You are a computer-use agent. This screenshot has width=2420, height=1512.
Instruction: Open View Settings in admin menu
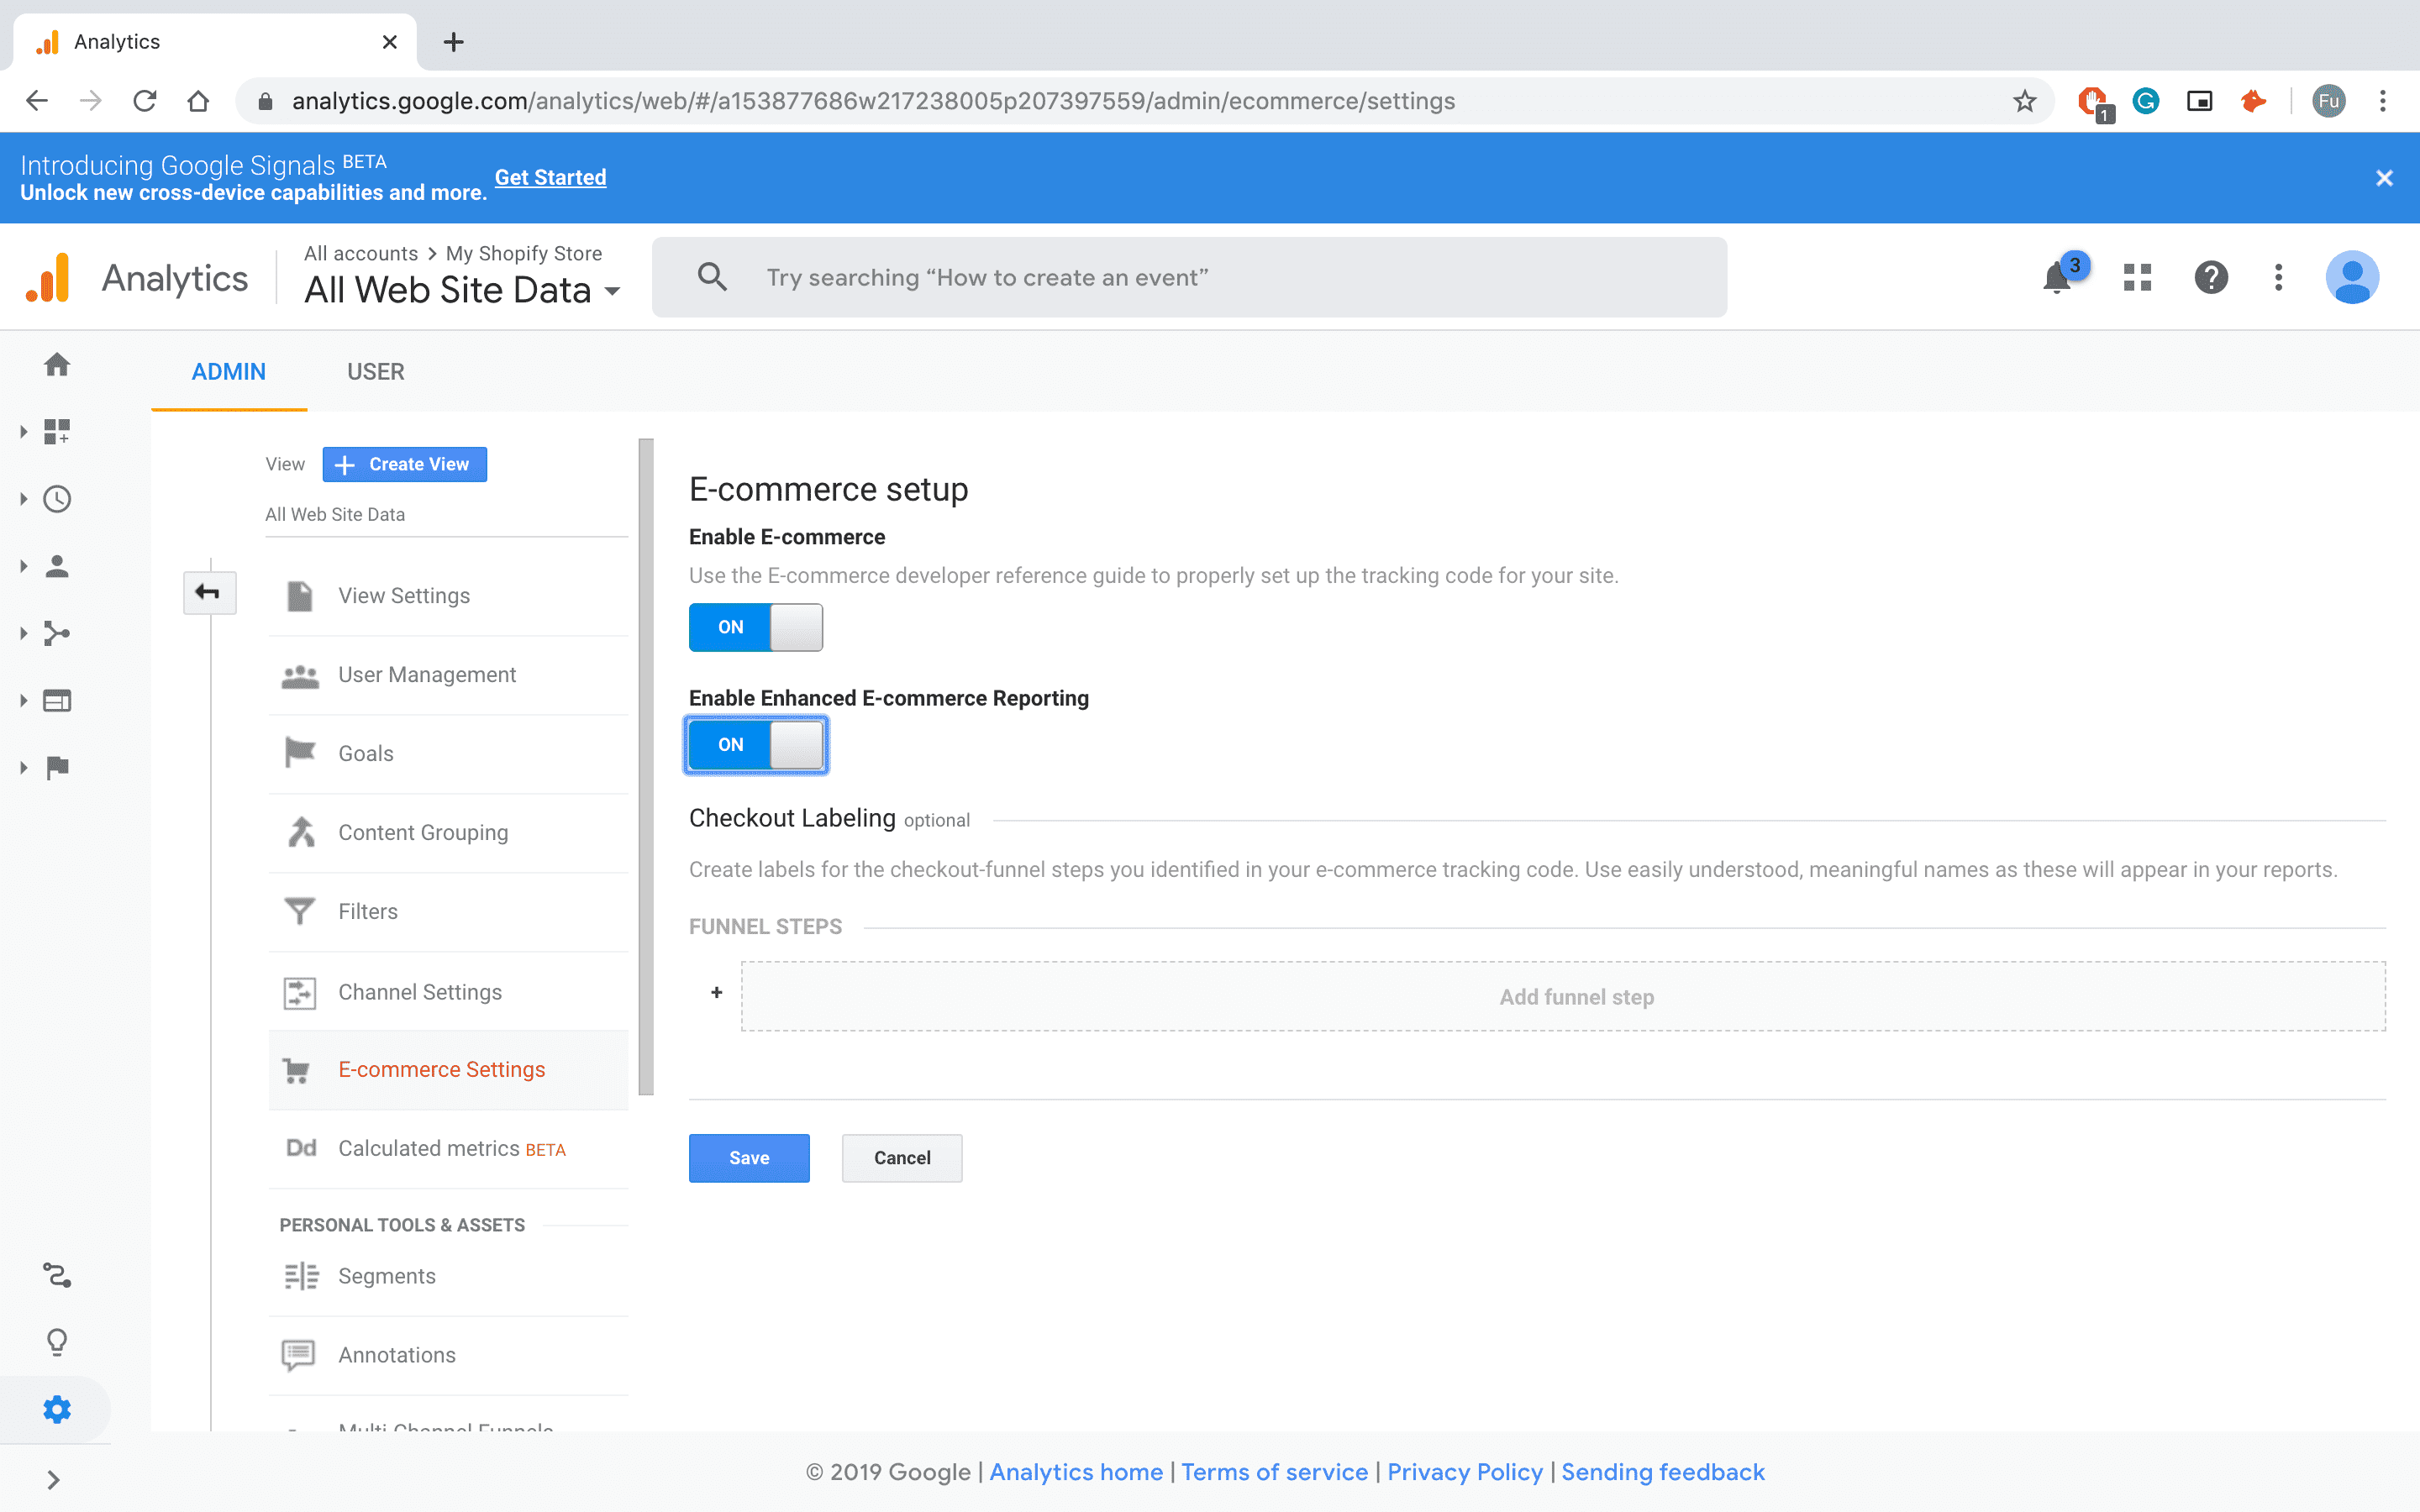448,596
